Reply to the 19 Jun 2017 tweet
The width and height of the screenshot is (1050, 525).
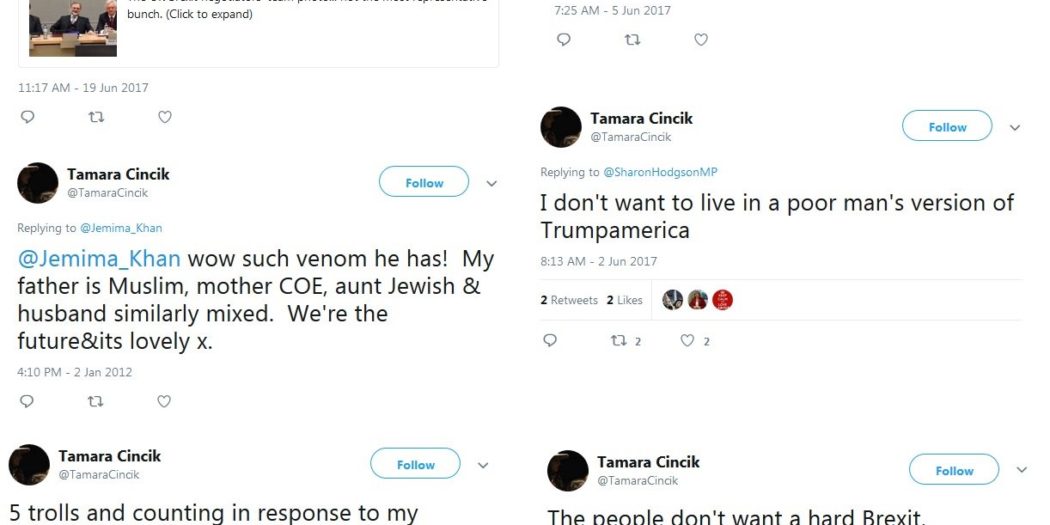(27, 117)
